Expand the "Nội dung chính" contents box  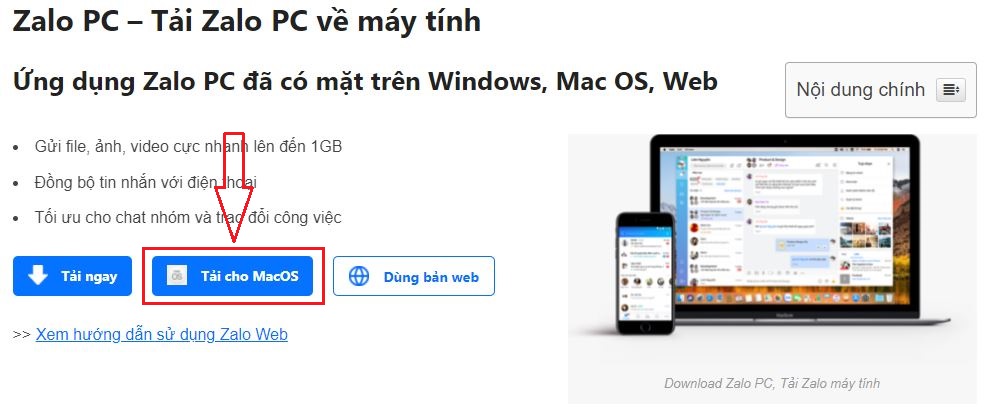(x=881, y=90)
